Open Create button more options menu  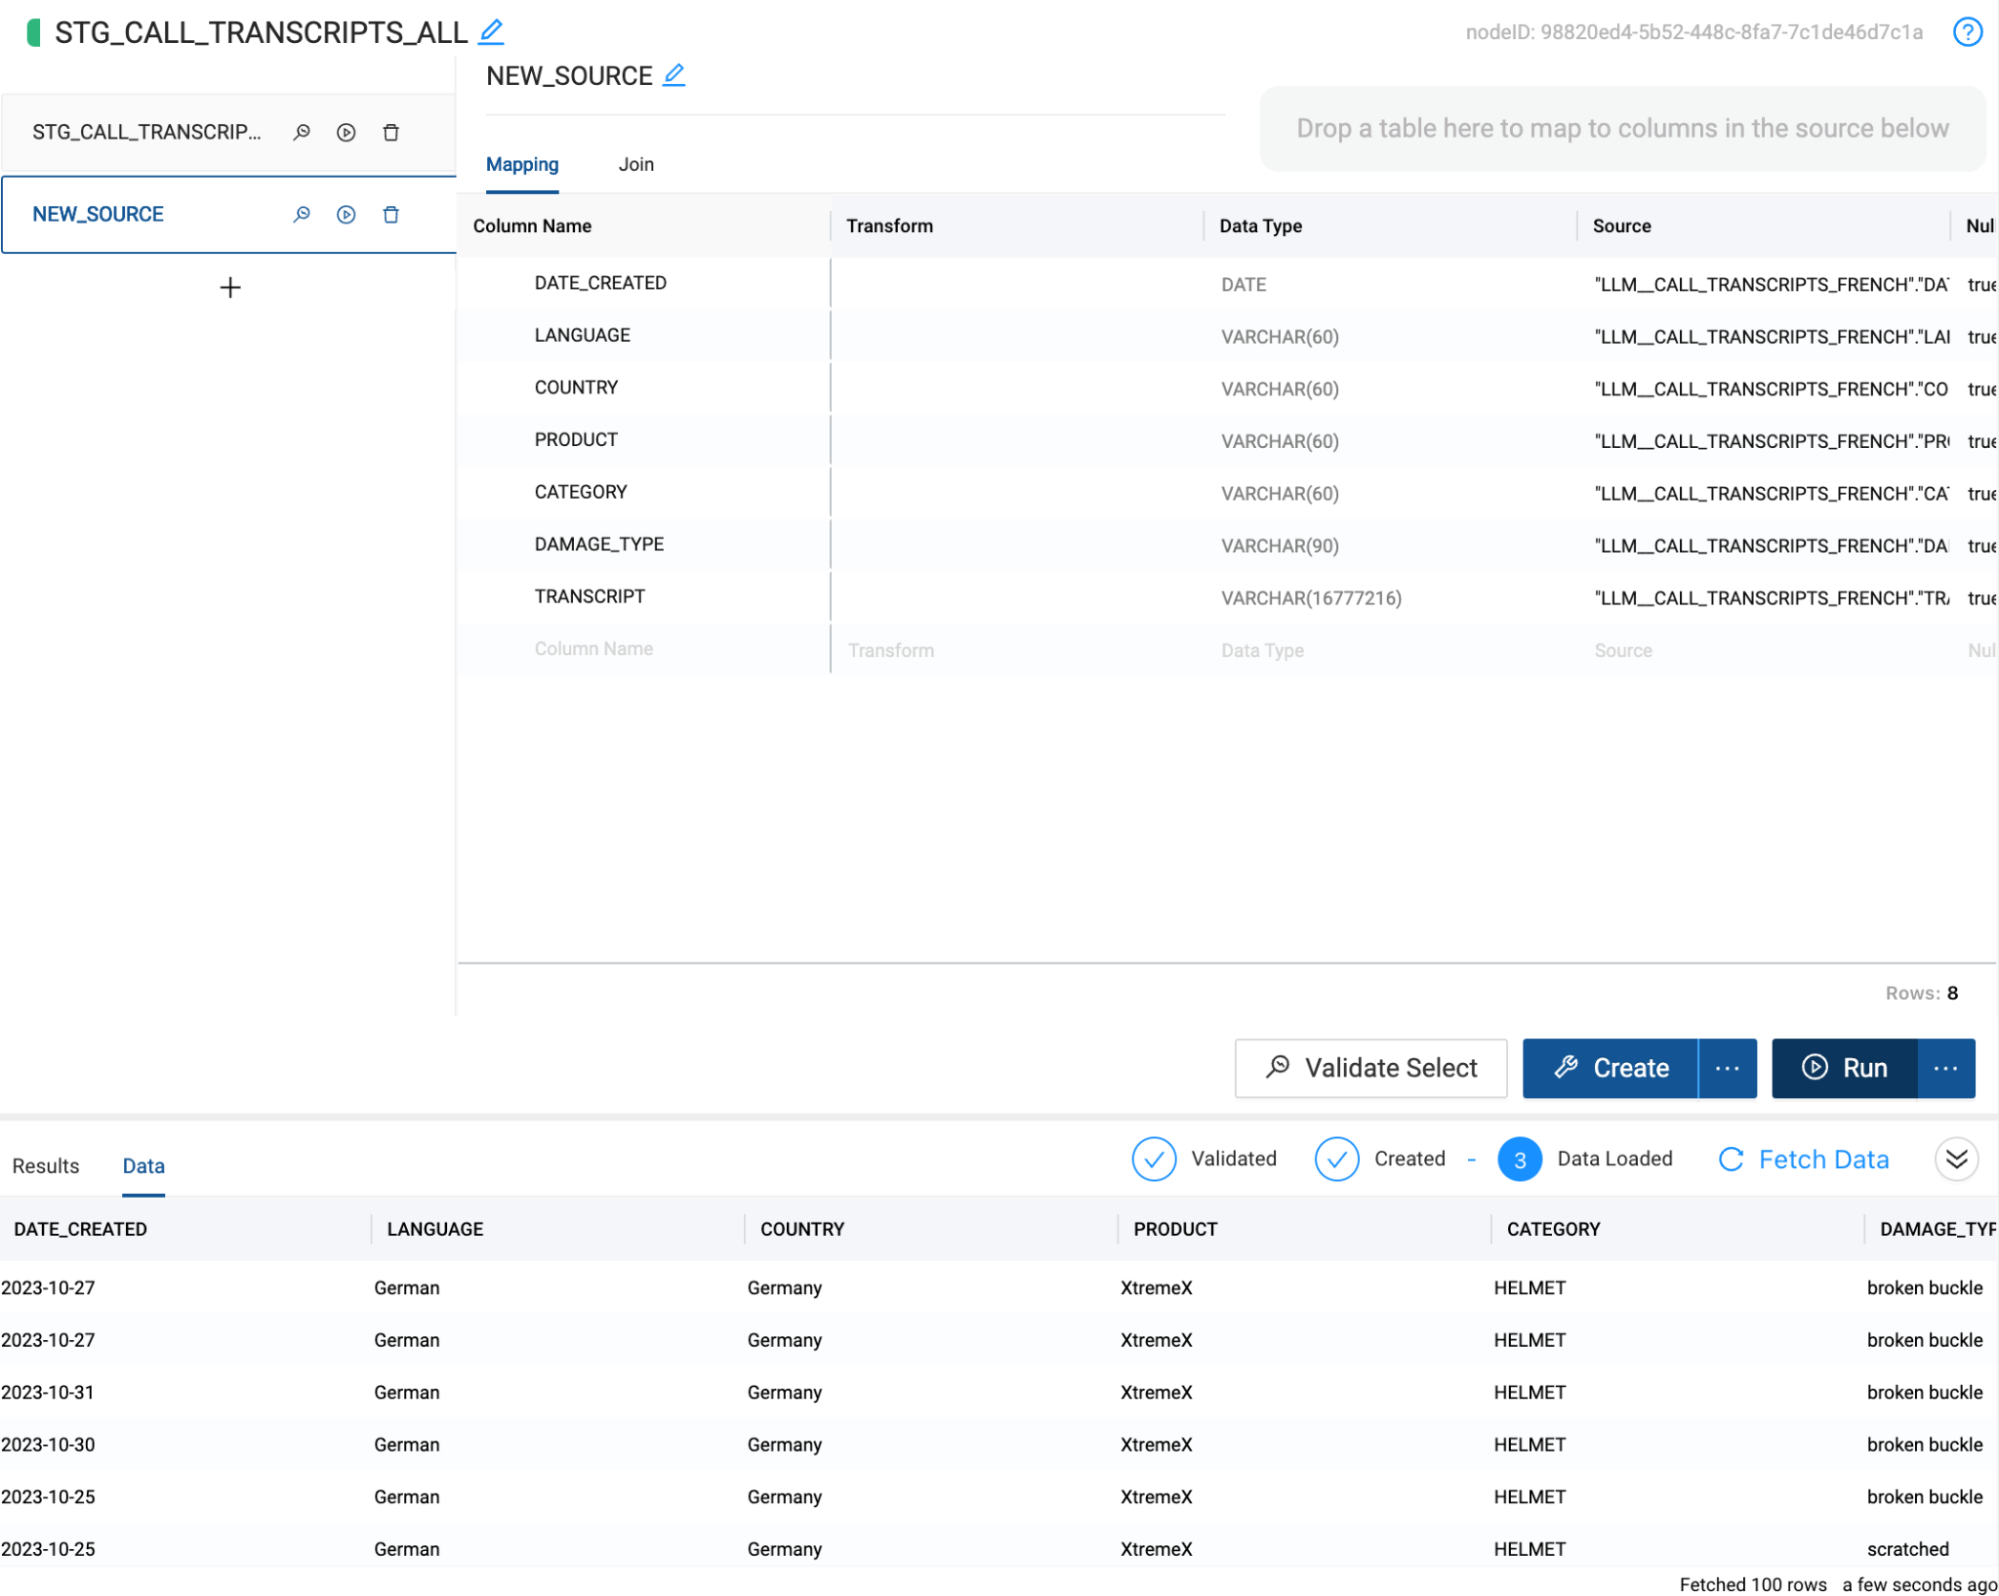point(1727,1068)
